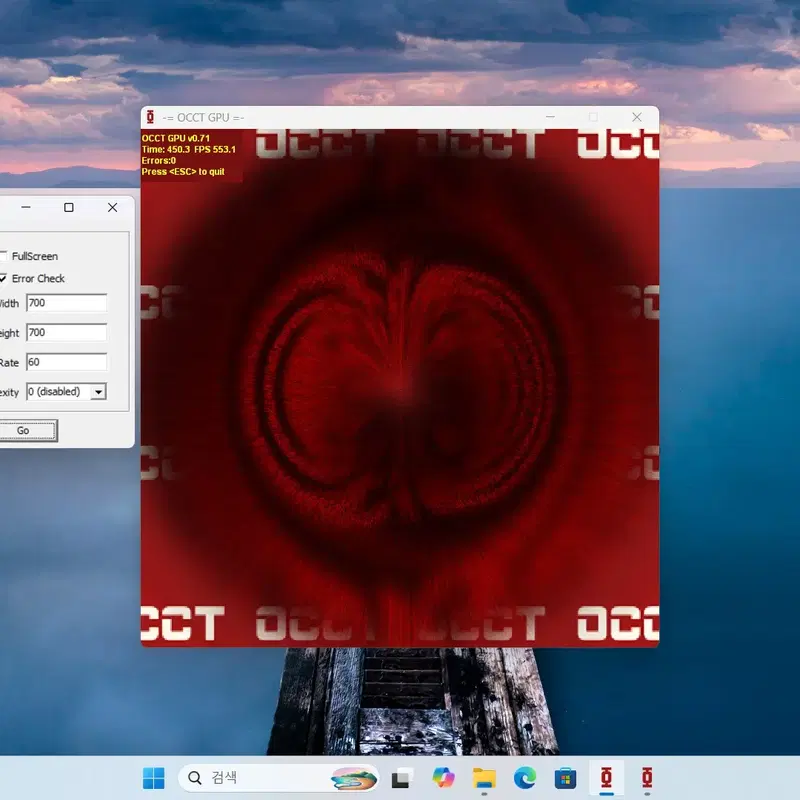Open the Windows Start menu
This screenshot has width=800, height=800.
pos(154,778)
